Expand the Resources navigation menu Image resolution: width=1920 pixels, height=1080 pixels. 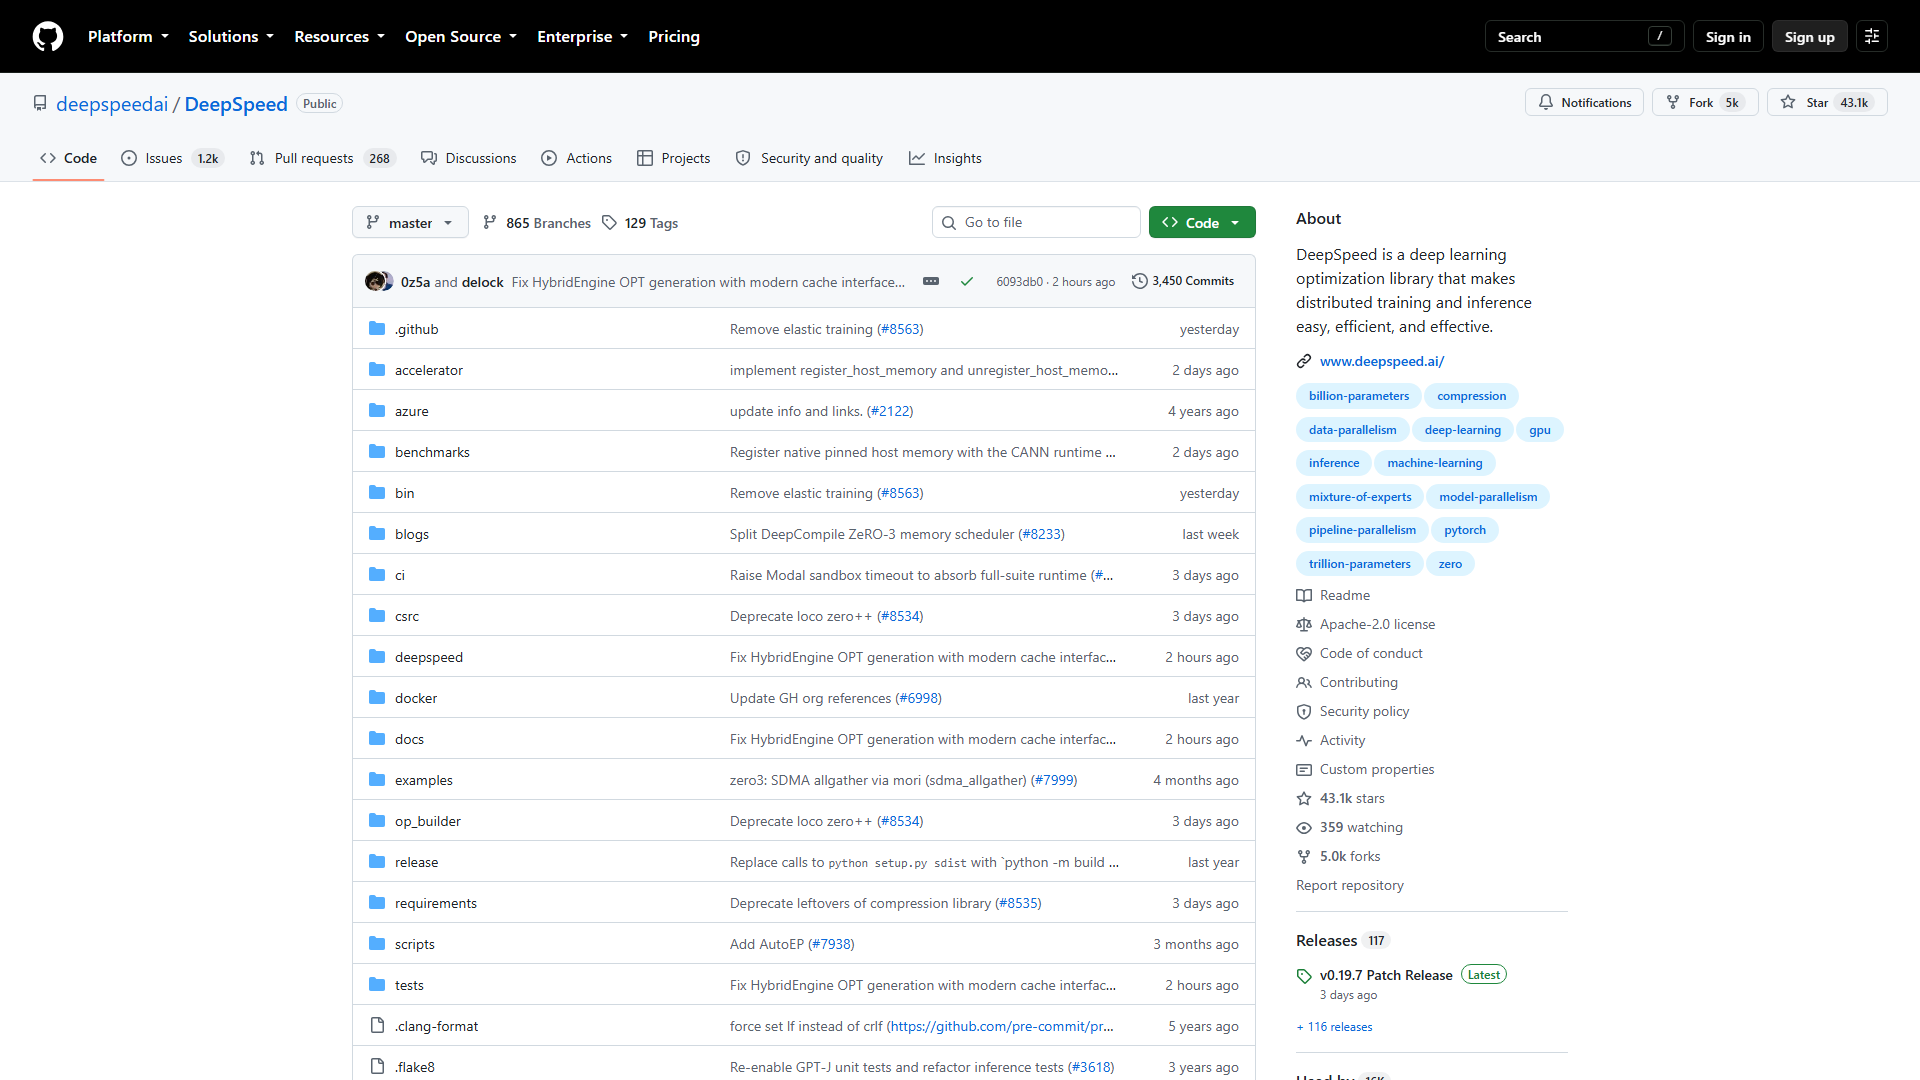click(339, 37)
